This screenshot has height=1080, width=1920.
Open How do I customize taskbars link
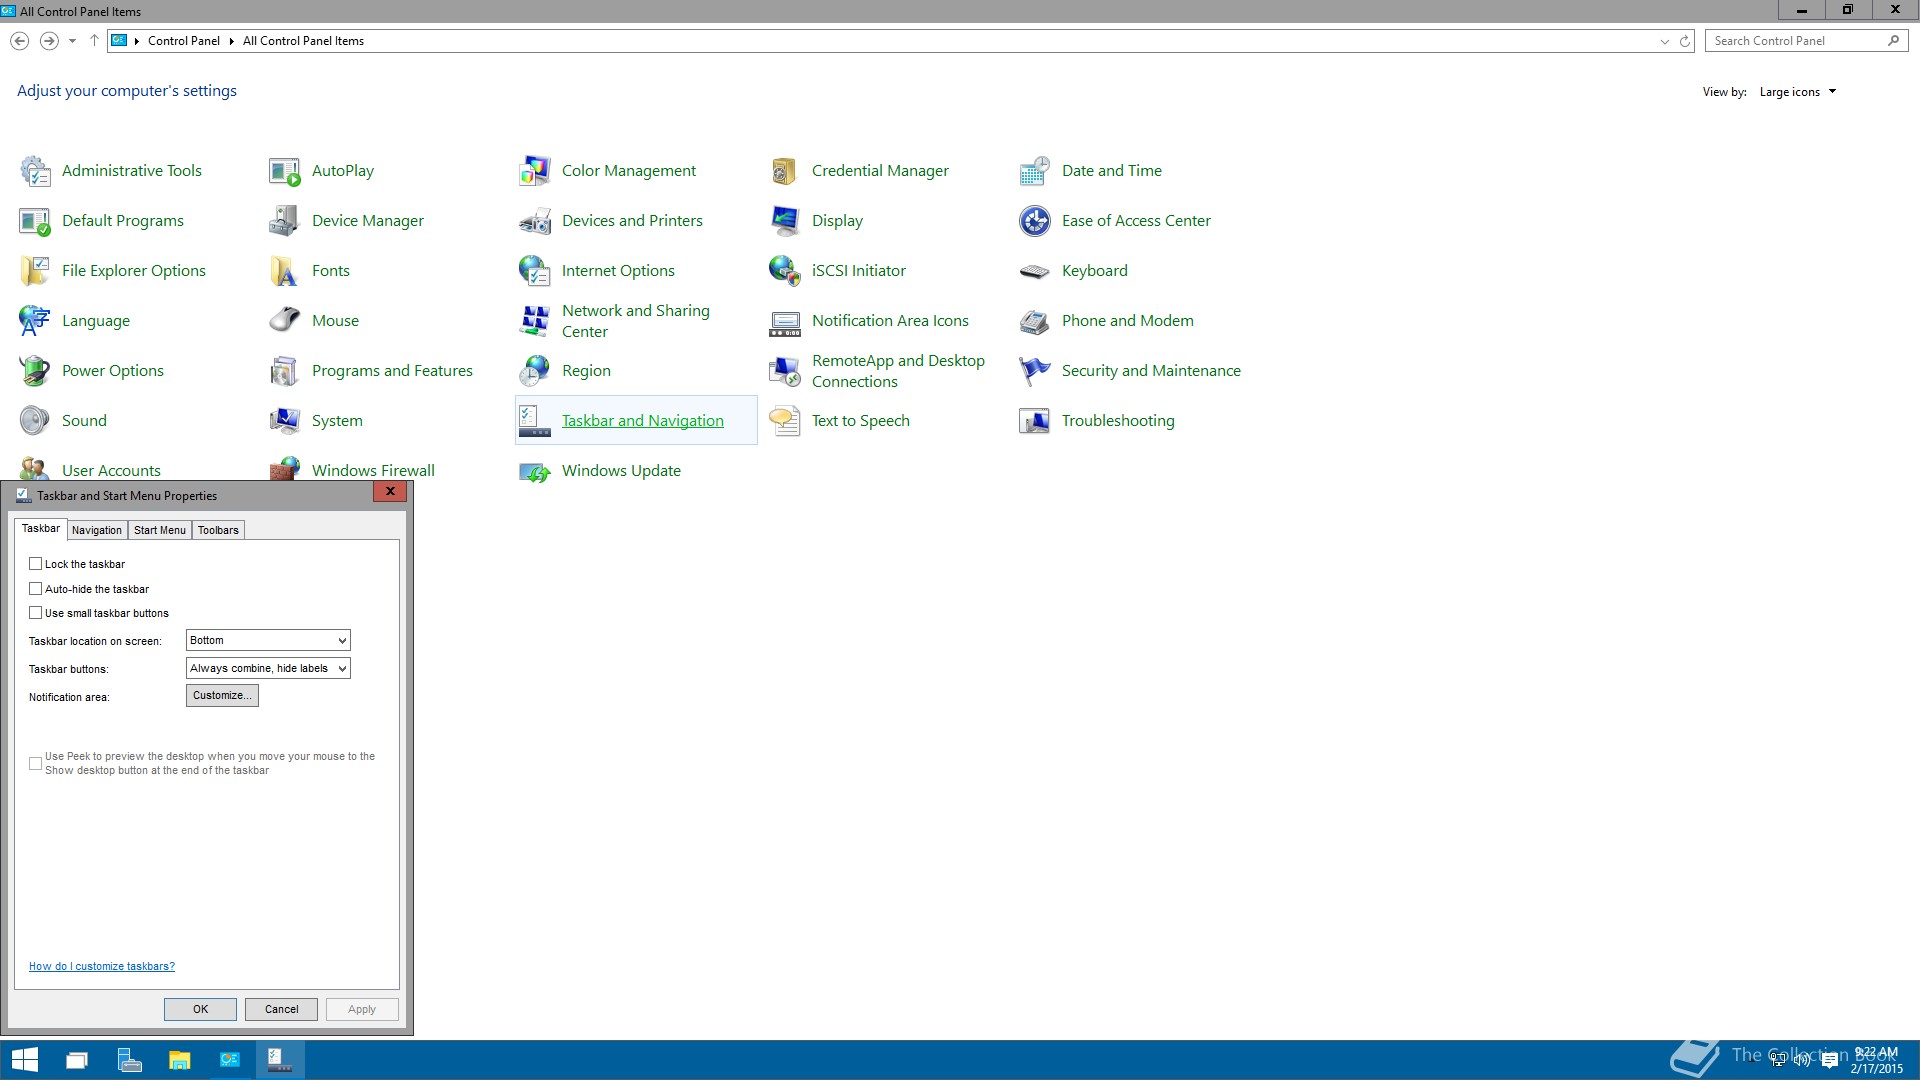[x=102, y=966]
